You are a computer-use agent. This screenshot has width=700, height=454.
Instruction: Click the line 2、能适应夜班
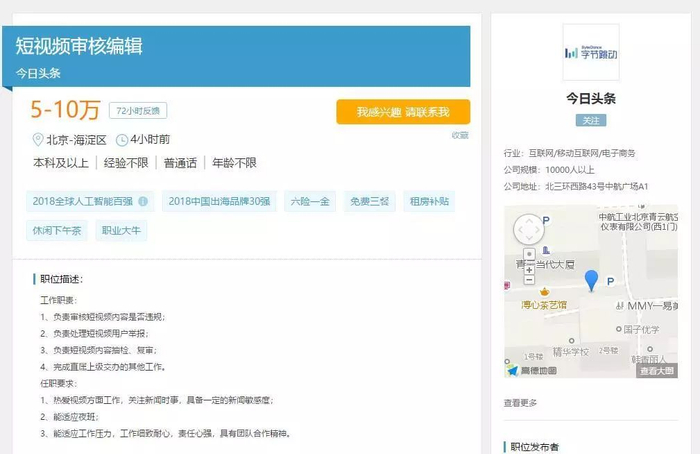(x=69, y=417)
